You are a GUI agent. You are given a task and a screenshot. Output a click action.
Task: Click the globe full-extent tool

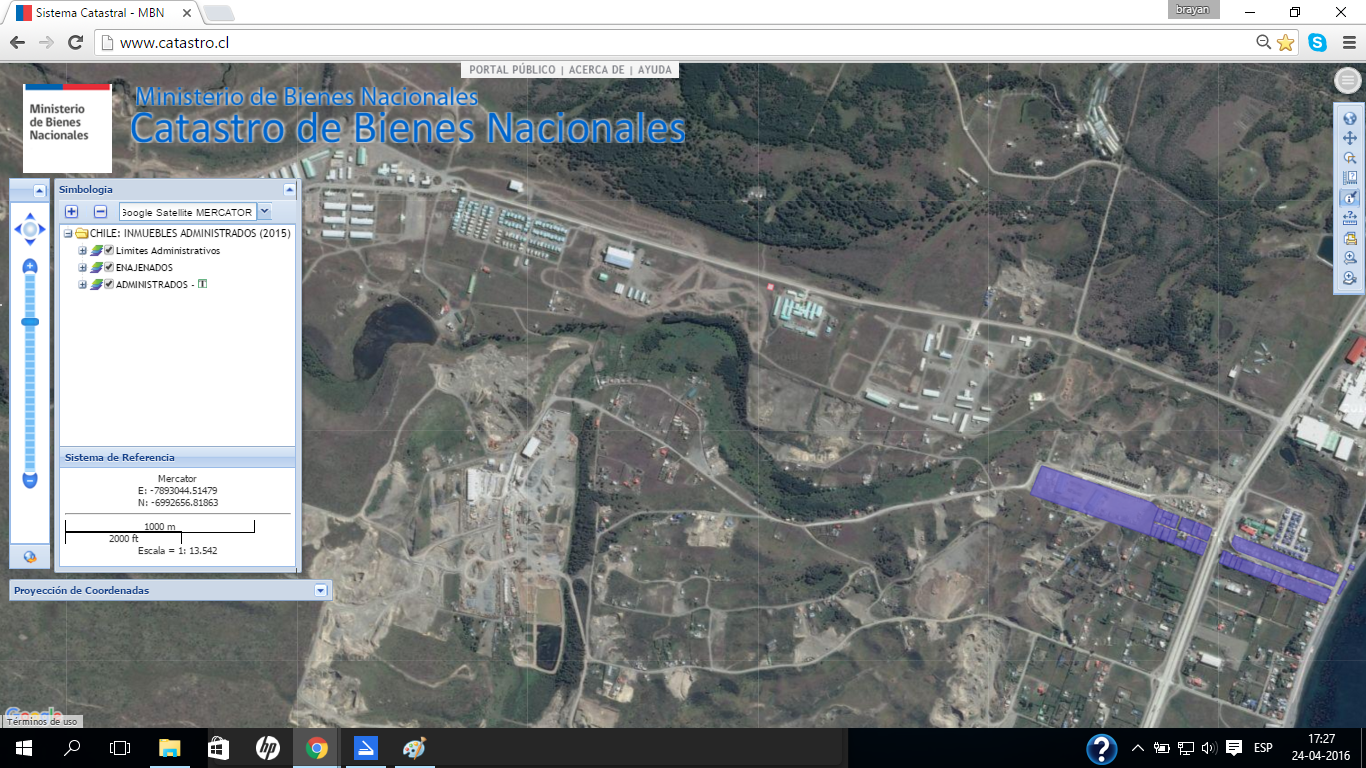1349,119
